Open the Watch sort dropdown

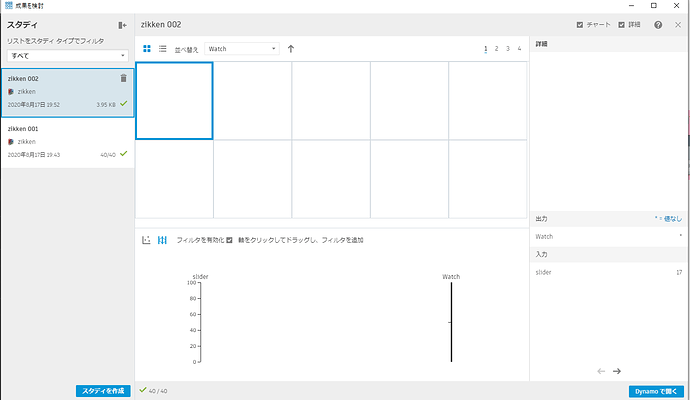coord(242,49)
